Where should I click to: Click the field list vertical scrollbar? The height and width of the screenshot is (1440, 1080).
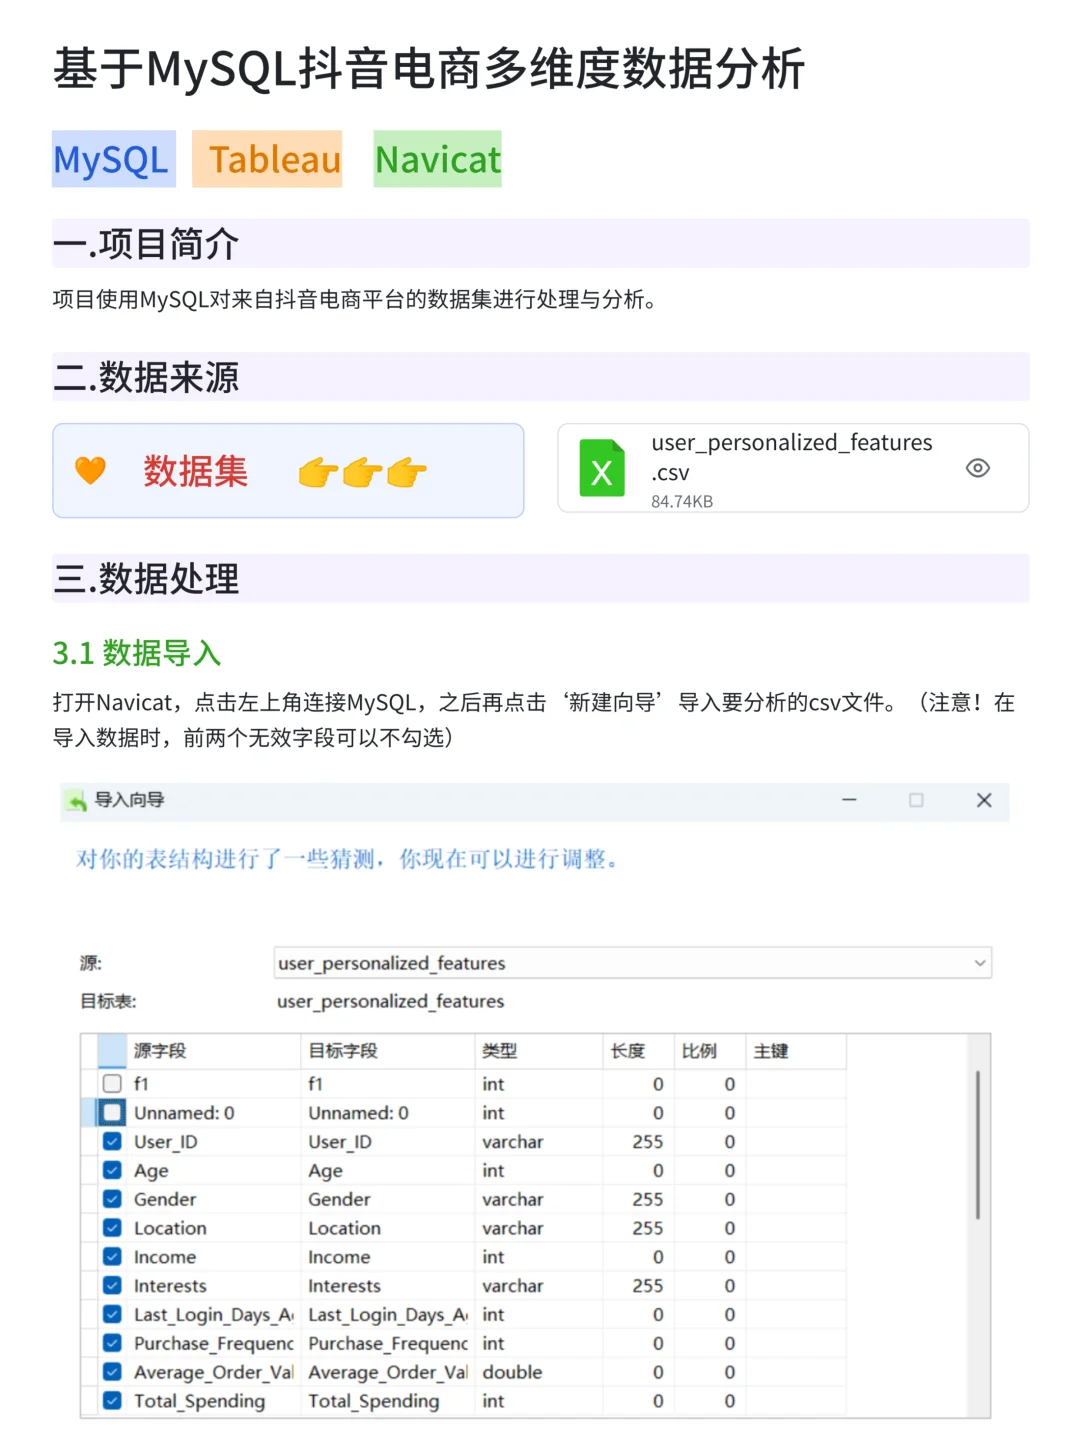coord(978,1145)
